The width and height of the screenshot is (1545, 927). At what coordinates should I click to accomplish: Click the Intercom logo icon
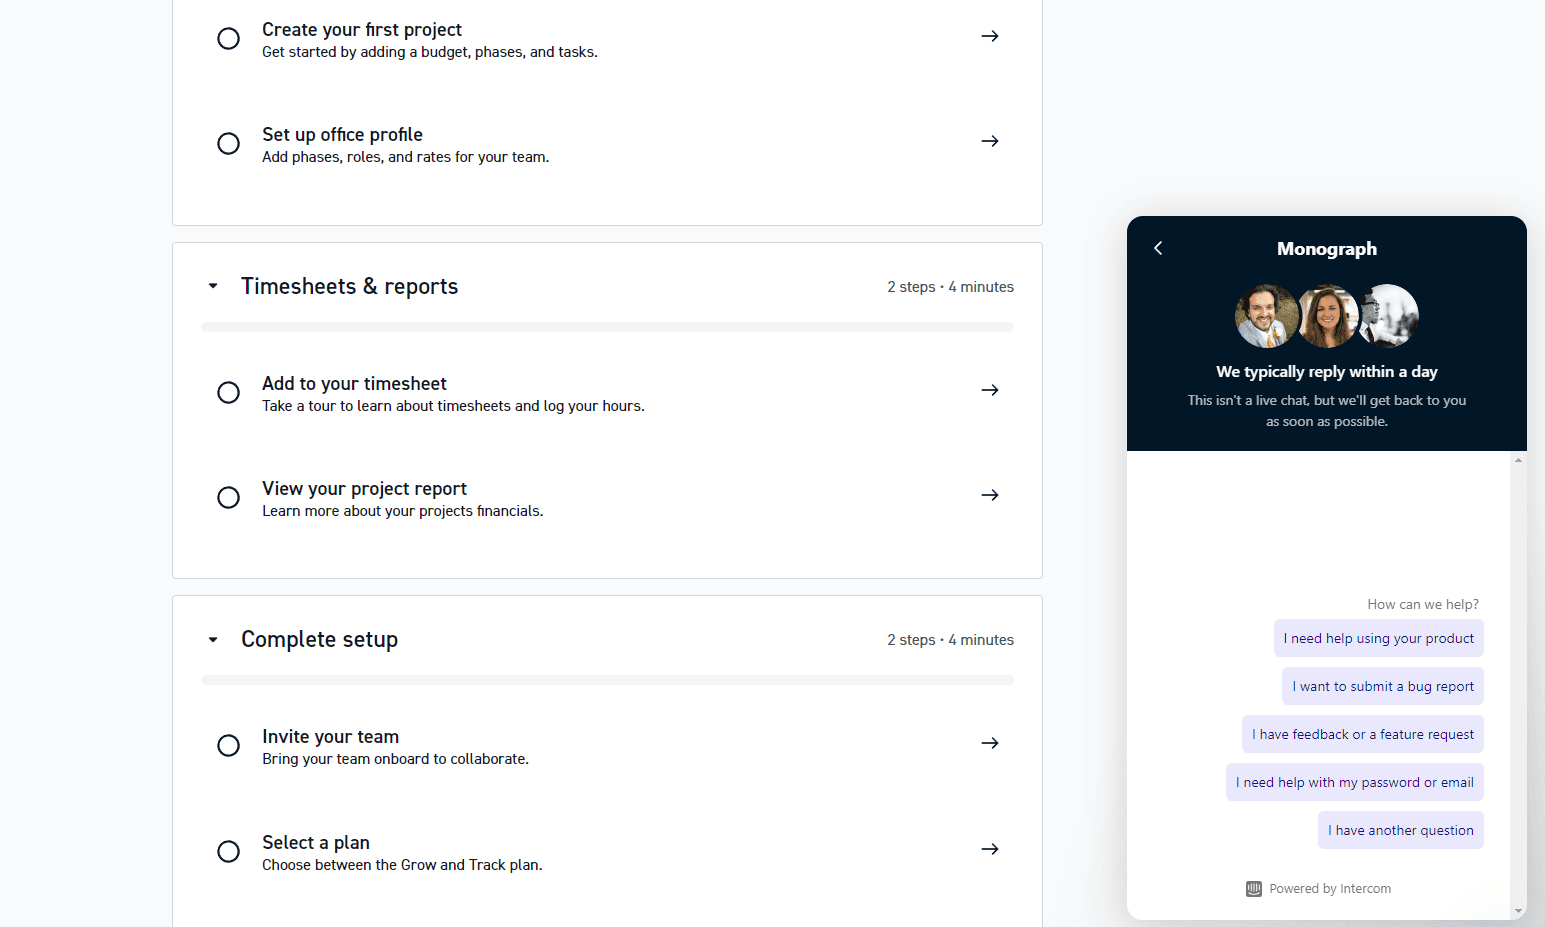[1254, 889]
